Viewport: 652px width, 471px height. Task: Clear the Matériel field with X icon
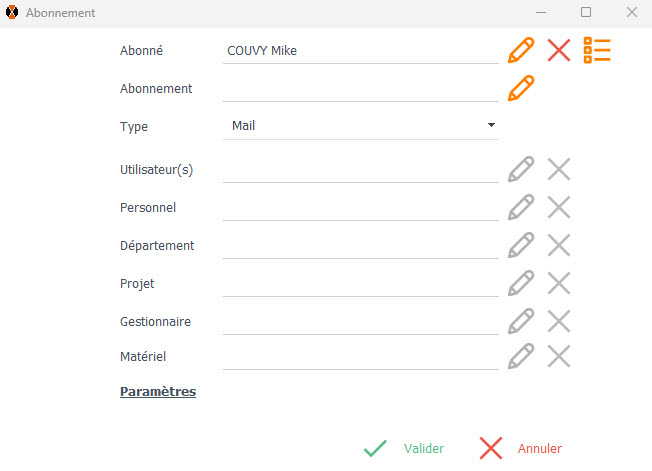(559, 355)
